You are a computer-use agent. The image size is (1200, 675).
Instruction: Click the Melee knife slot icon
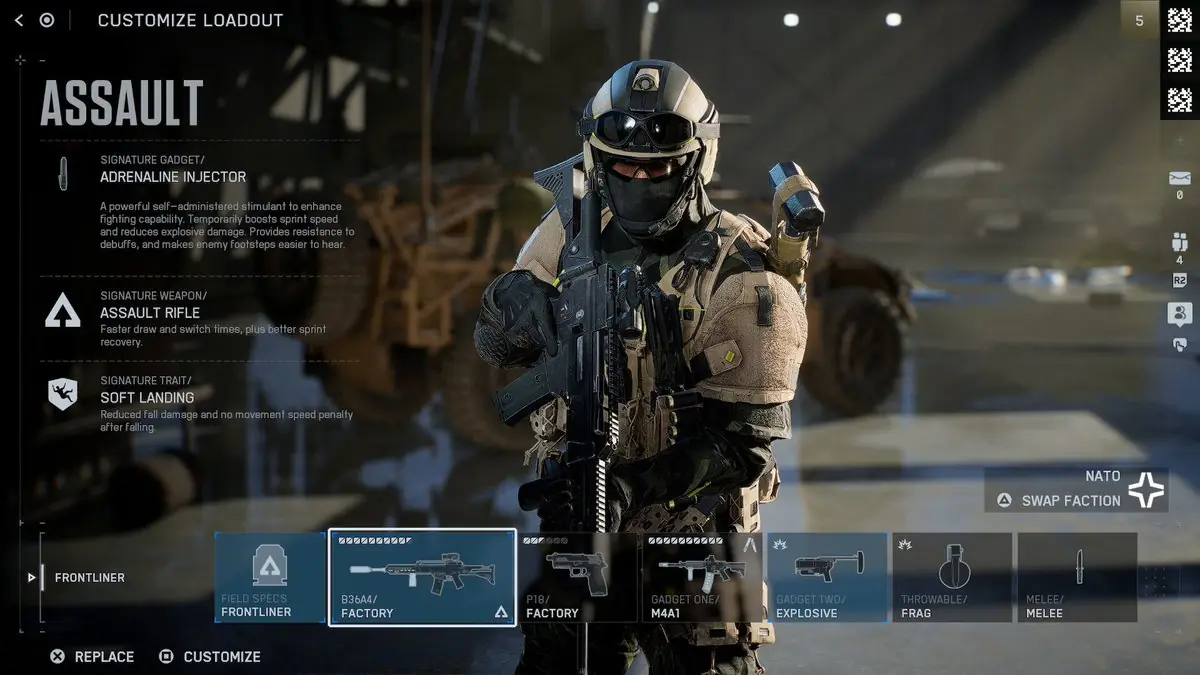point(1077,577)
